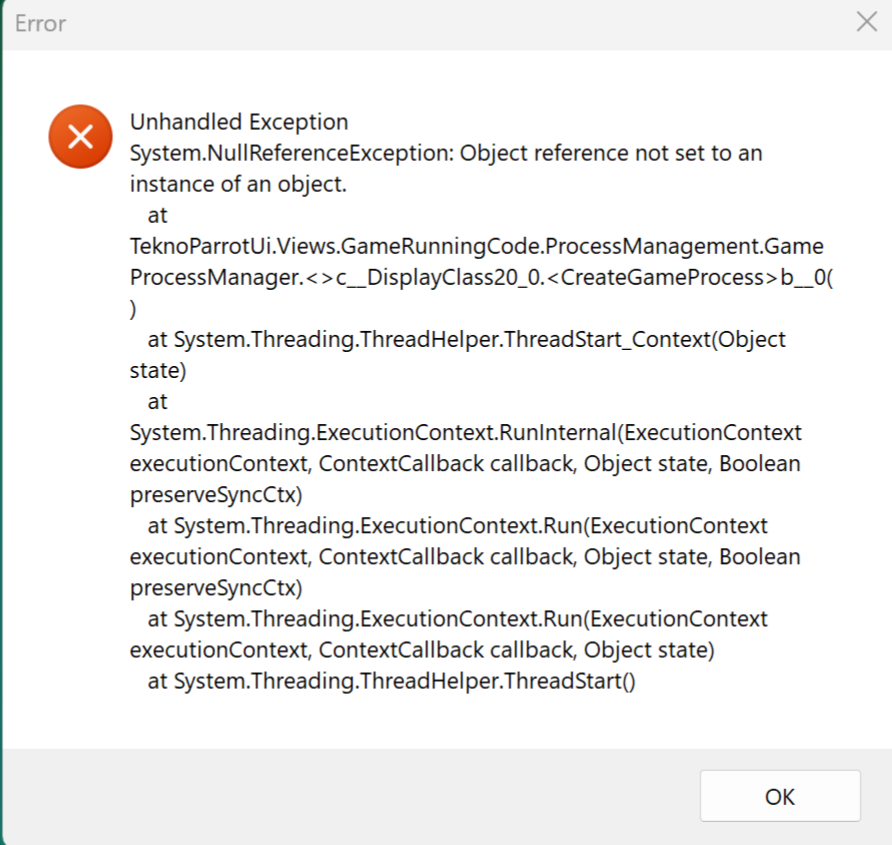The height and width of the screenshot is (845, 892).
Task: Click the OK button
Action: tap(779, 796)
